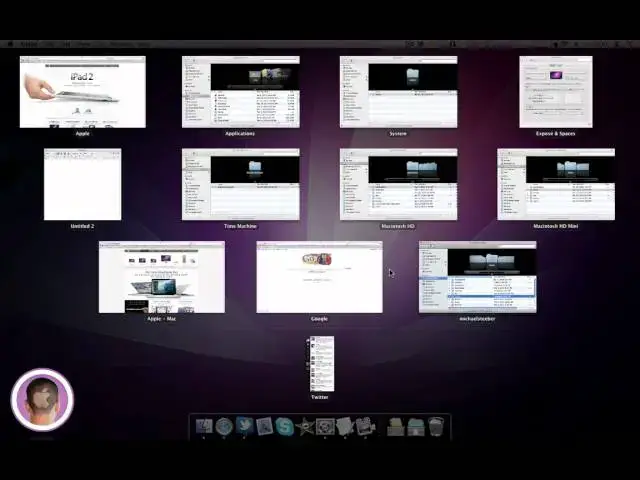Select the Apple iPad 2 Safari window

[83, 92]
